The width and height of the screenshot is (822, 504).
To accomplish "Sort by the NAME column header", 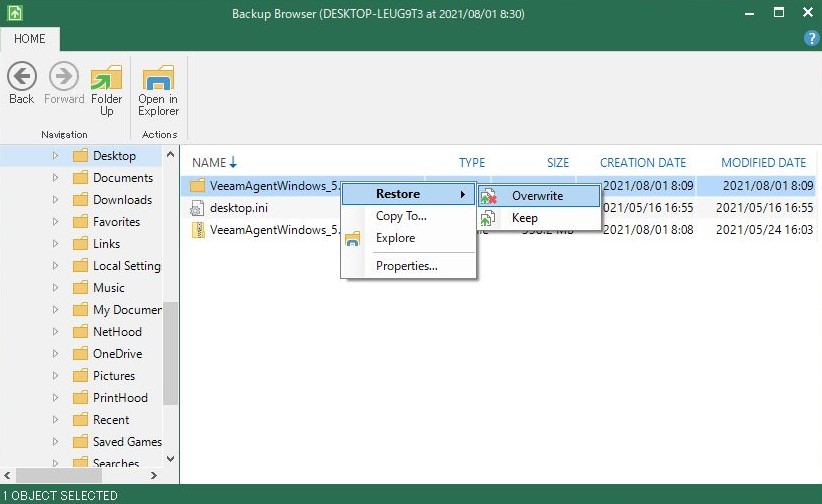I will (x=209, y=163).
